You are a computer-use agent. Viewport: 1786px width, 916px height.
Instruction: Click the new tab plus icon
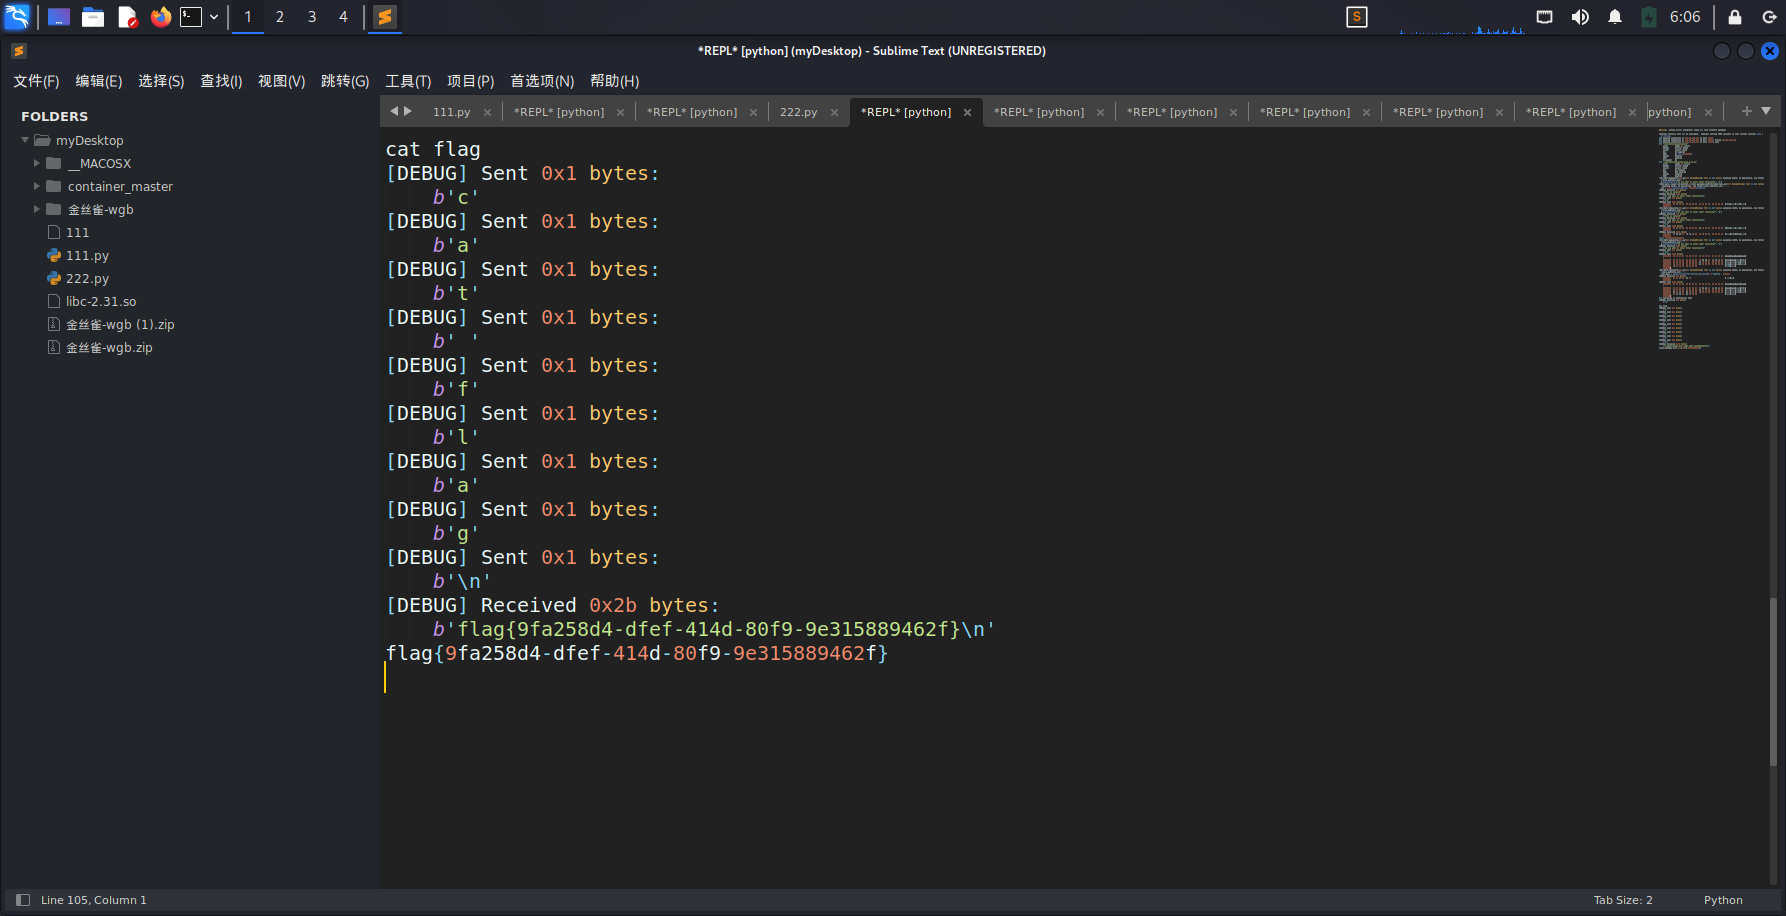tap(1746, 111)
